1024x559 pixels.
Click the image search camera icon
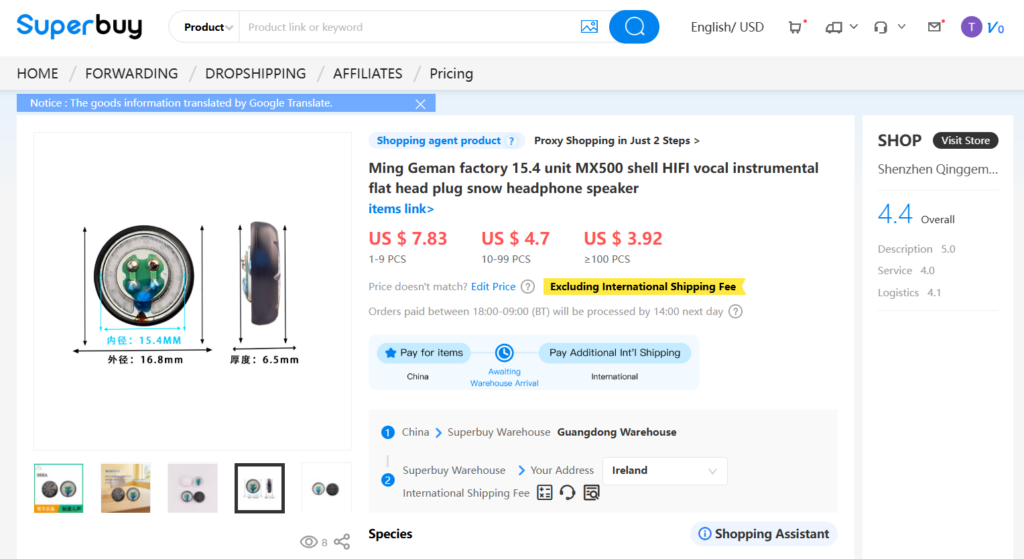(x=589, y=27)
